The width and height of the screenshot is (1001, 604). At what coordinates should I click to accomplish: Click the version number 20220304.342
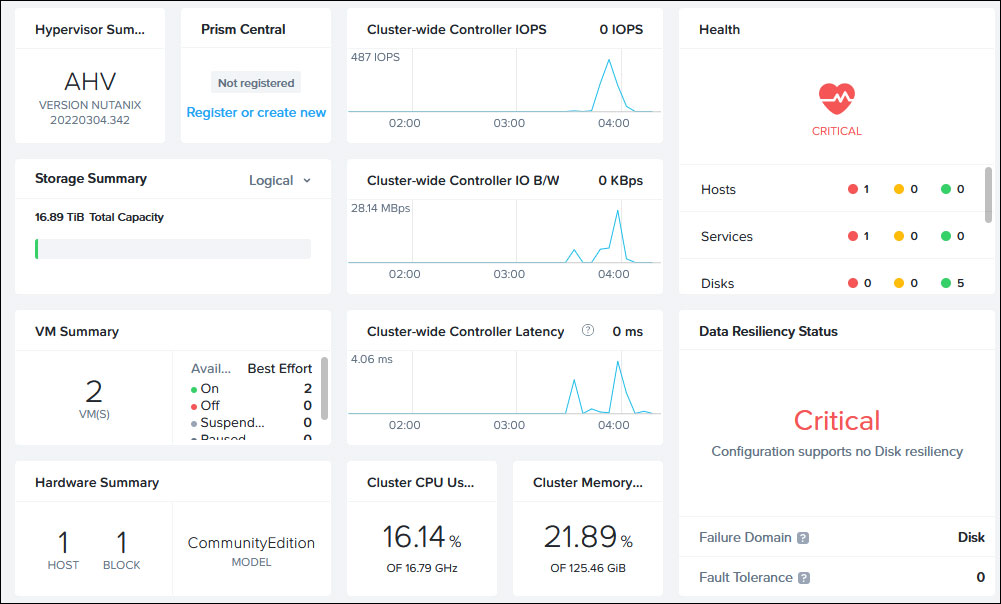click(x=90, y=120)
